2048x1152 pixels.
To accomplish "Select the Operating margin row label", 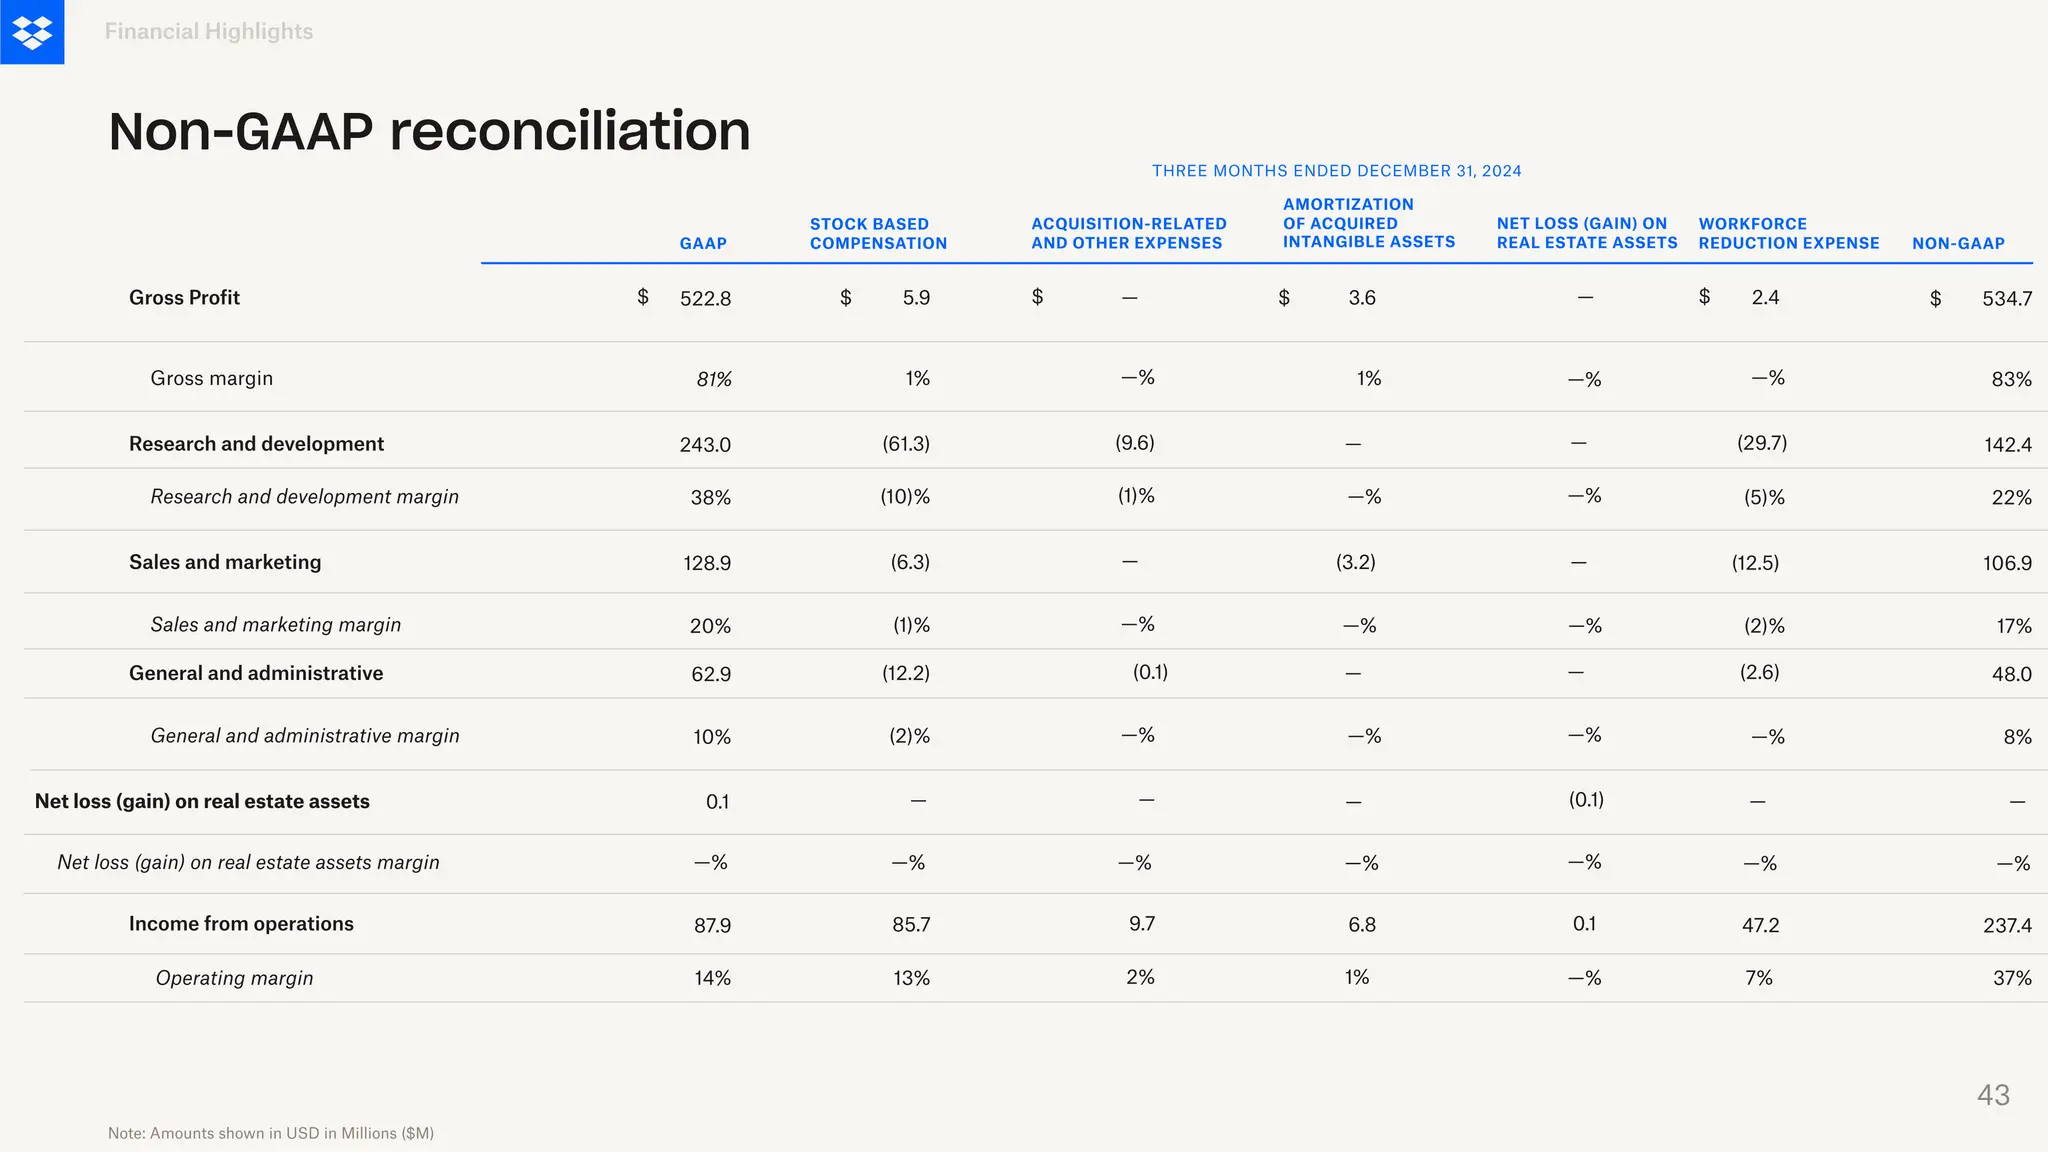I will click(234, 978).
